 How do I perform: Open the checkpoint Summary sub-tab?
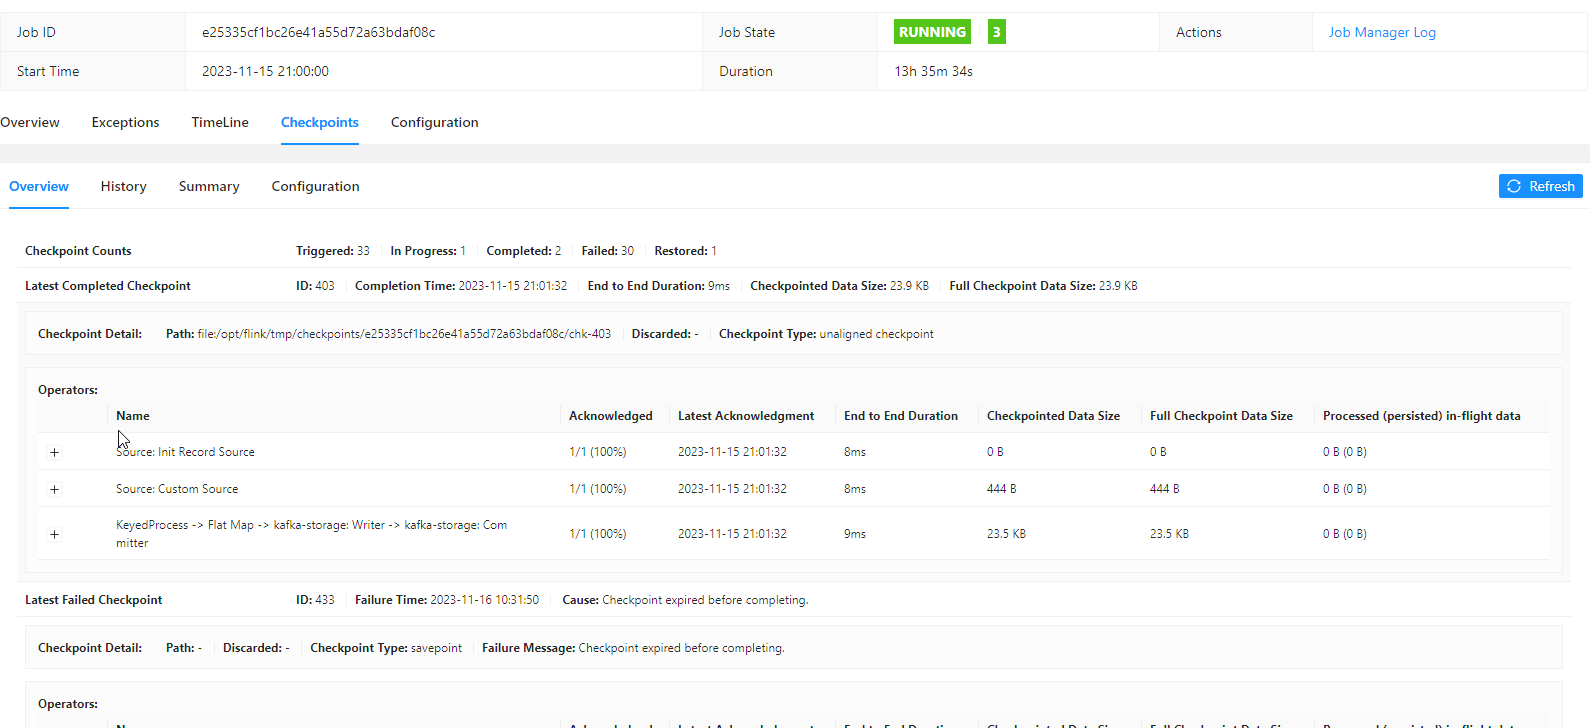tap(209, 186)
